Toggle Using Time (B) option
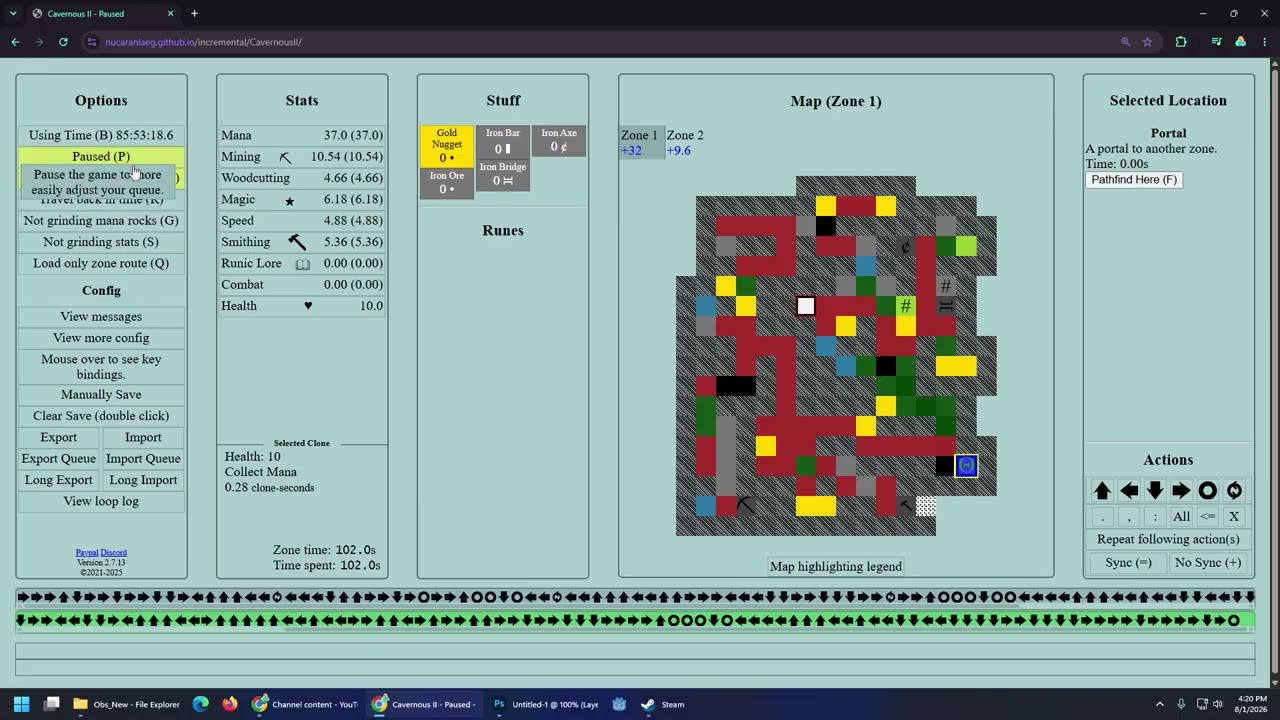Image resolution: width=1280 pixels, height=720 pixels. [101, 135]
